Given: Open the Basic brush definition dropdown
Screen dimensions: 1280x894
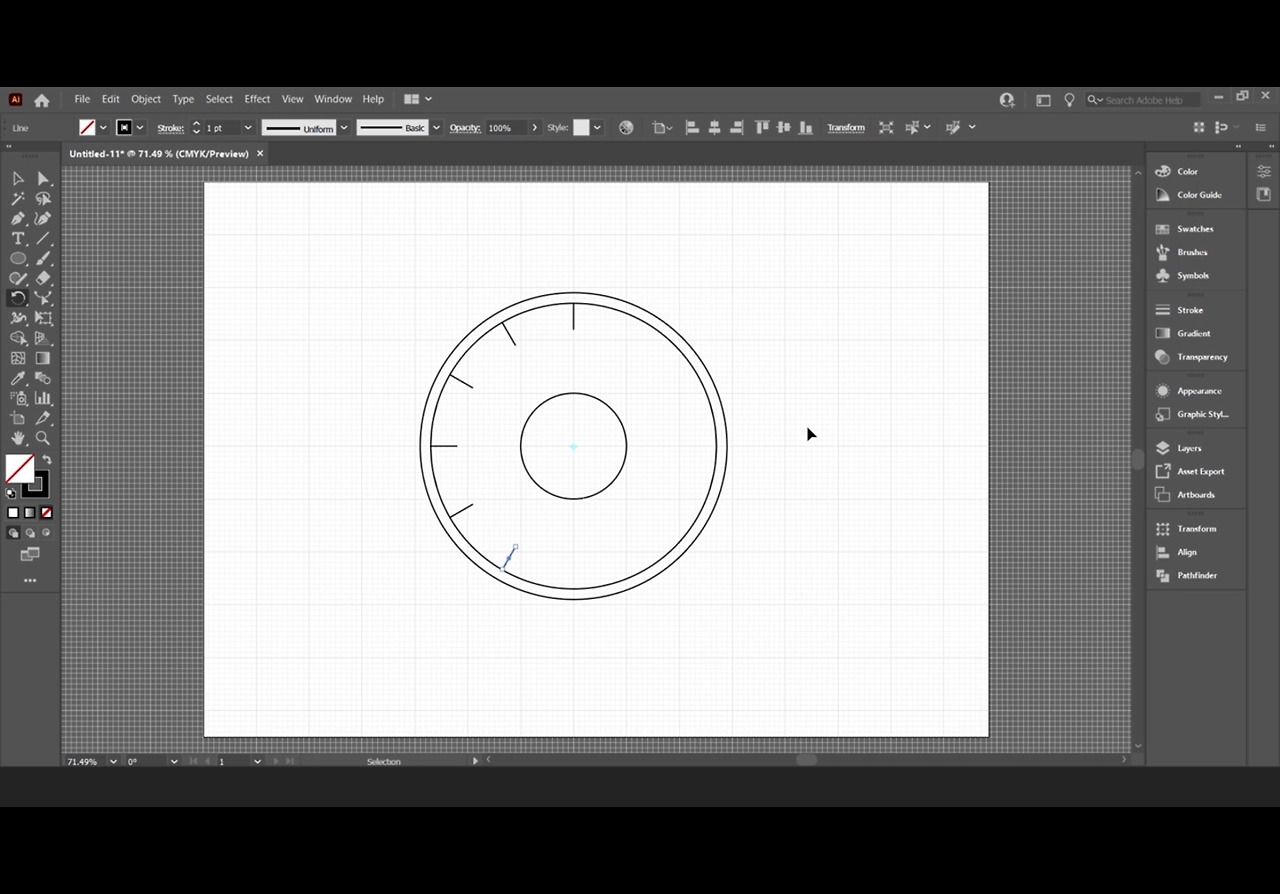Looking at the screenshot, I should click(x=436, y=128).
